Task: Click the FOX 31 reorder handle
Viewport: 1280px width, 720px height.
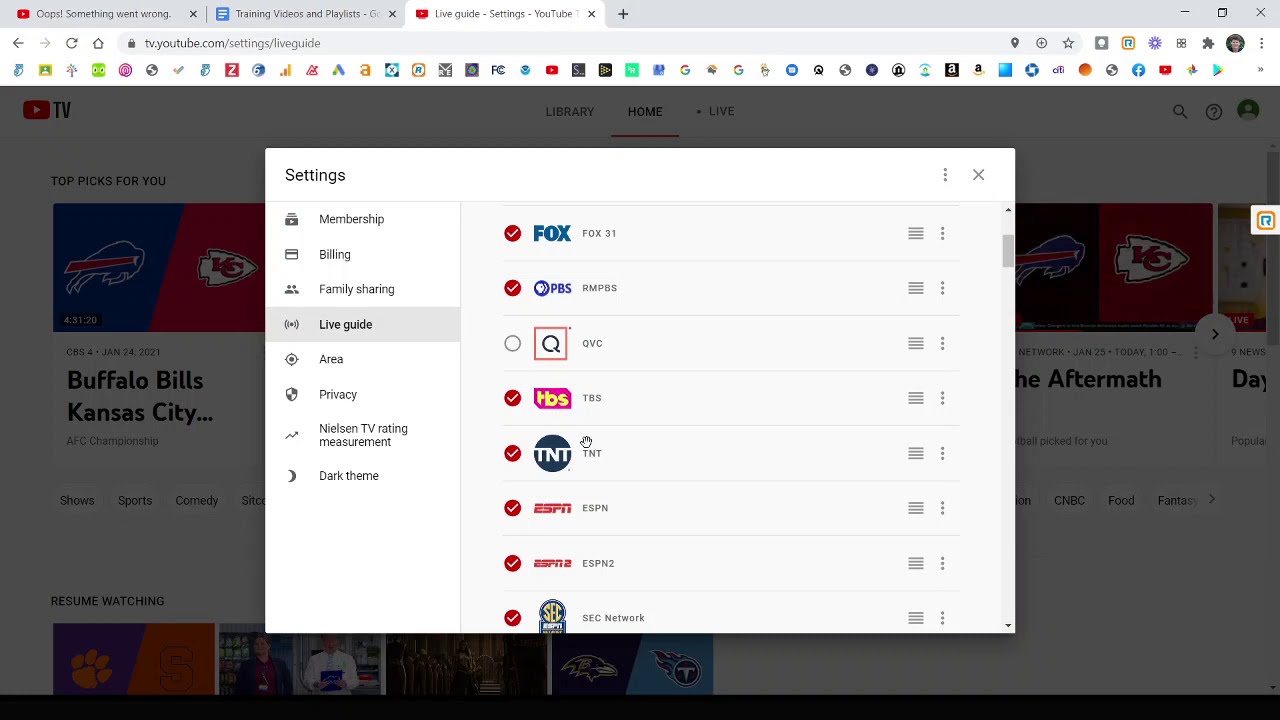Action: [x=916, y=233]
